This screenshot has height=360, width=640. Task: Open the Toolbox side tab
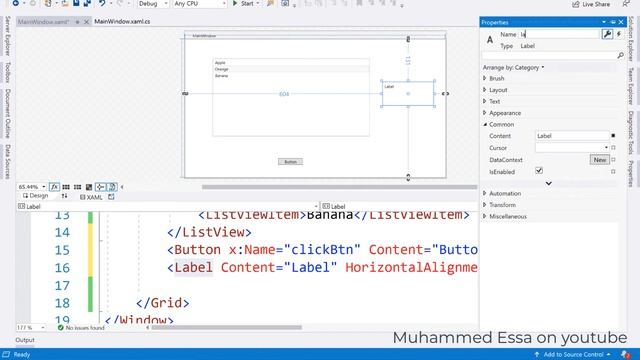point(7,72)
